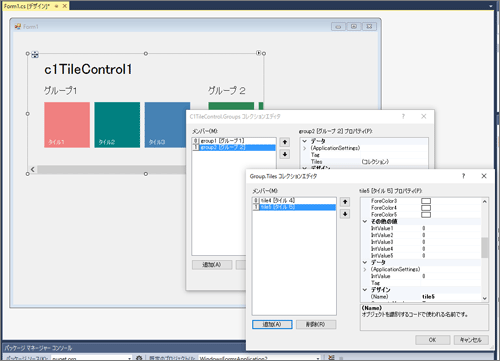500x361 pixels.
Task: Collapse the その他の値 property category
Action: point(365,221)
